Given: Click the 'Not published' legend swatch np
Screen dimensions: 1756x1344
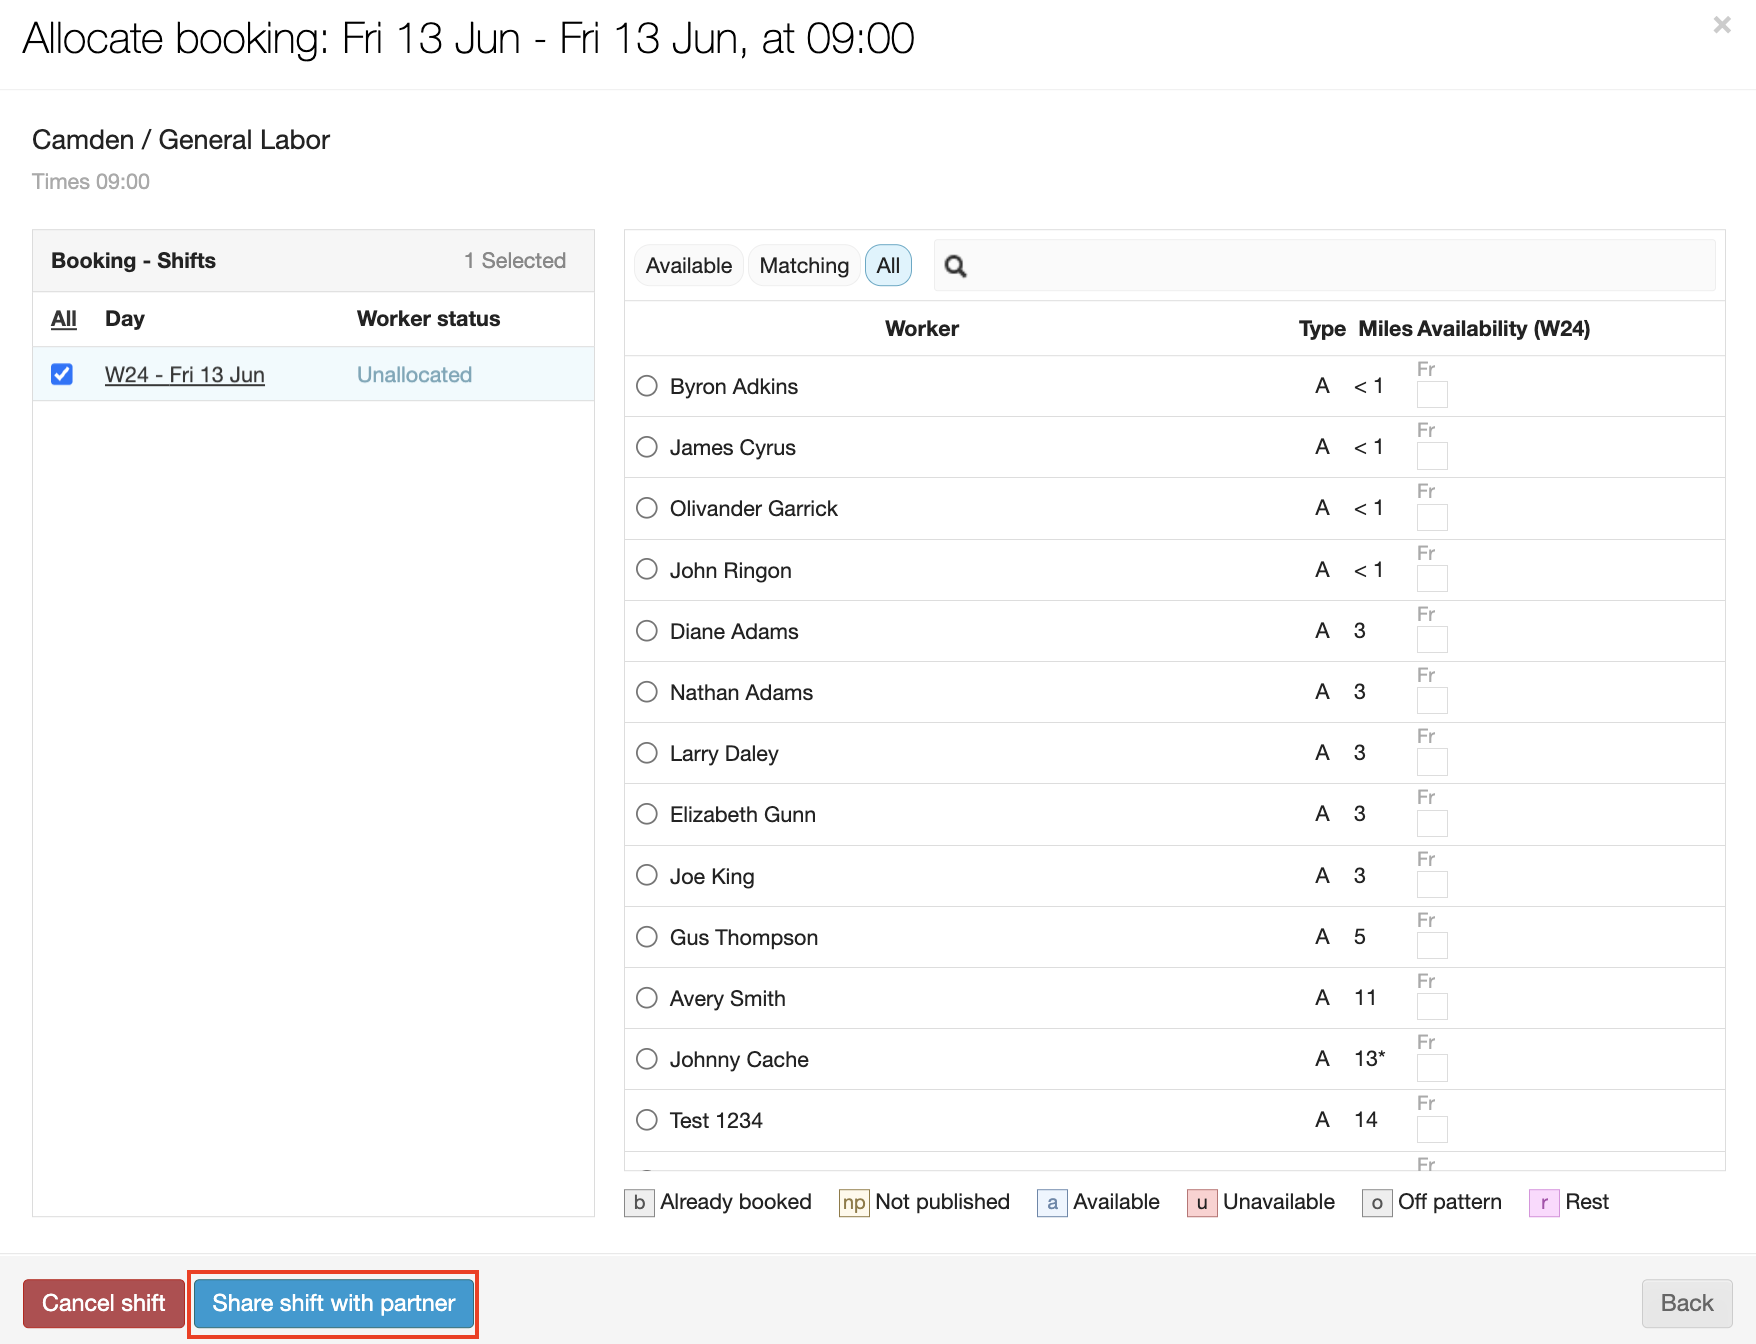Looking at the screenshot, I should tap(854, 1202).
